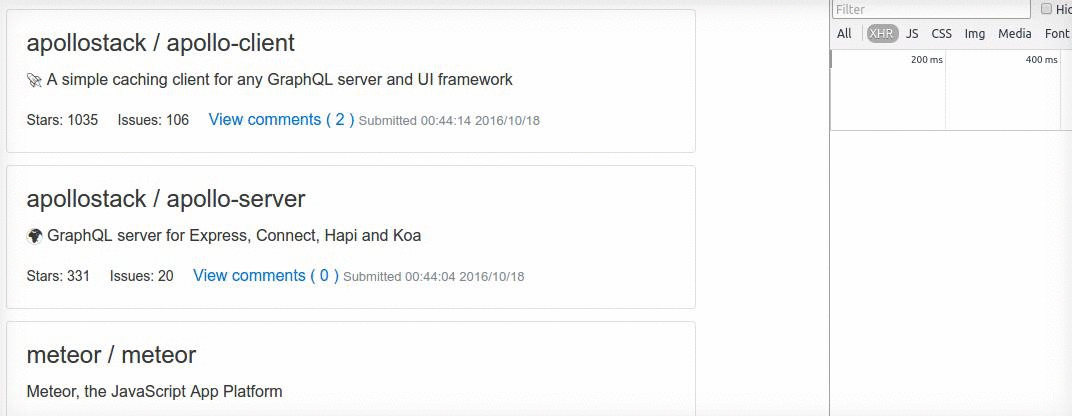Select the CSS network filter

tap(941, 34)
